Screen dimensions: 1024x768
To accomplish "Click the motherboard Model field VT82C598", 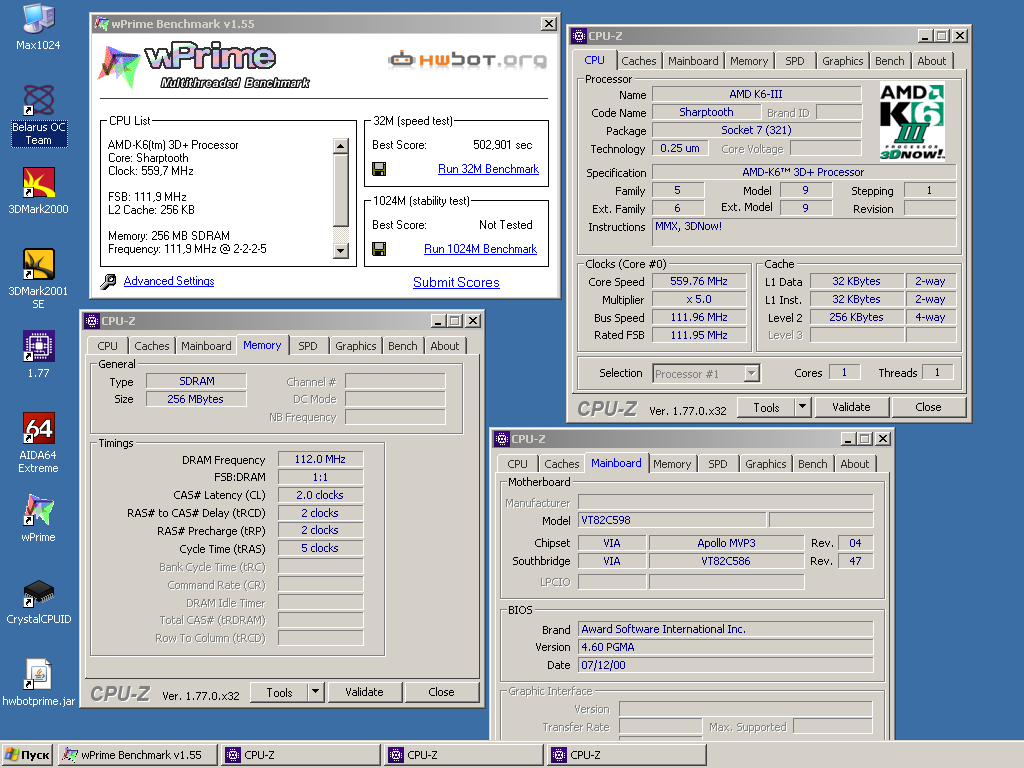I will [x=672, y=520].
